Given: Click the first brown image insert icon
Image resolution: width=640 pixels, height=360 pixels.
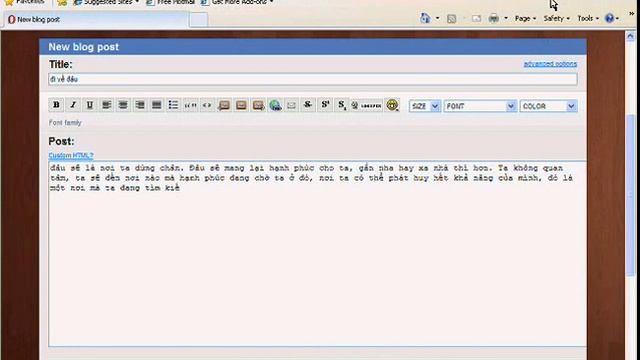Looking at the screenshot, I should pyautogui.click(x=224, y=105).
